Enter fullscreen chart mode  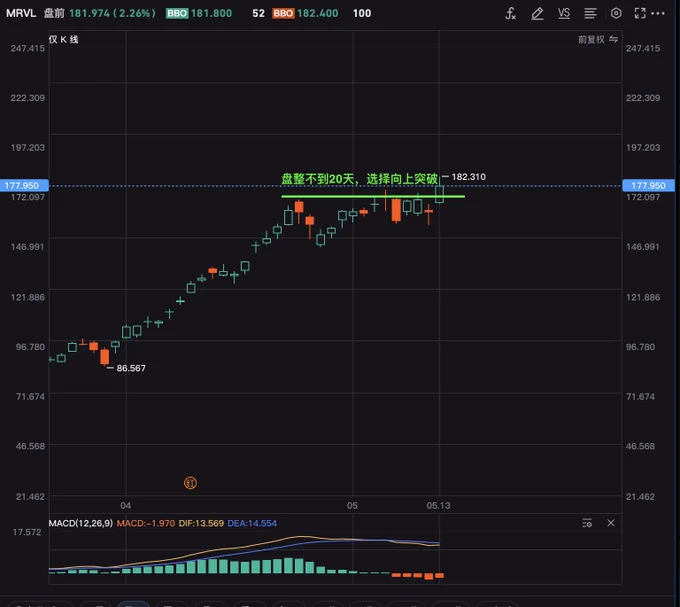(x=640, y=13)
